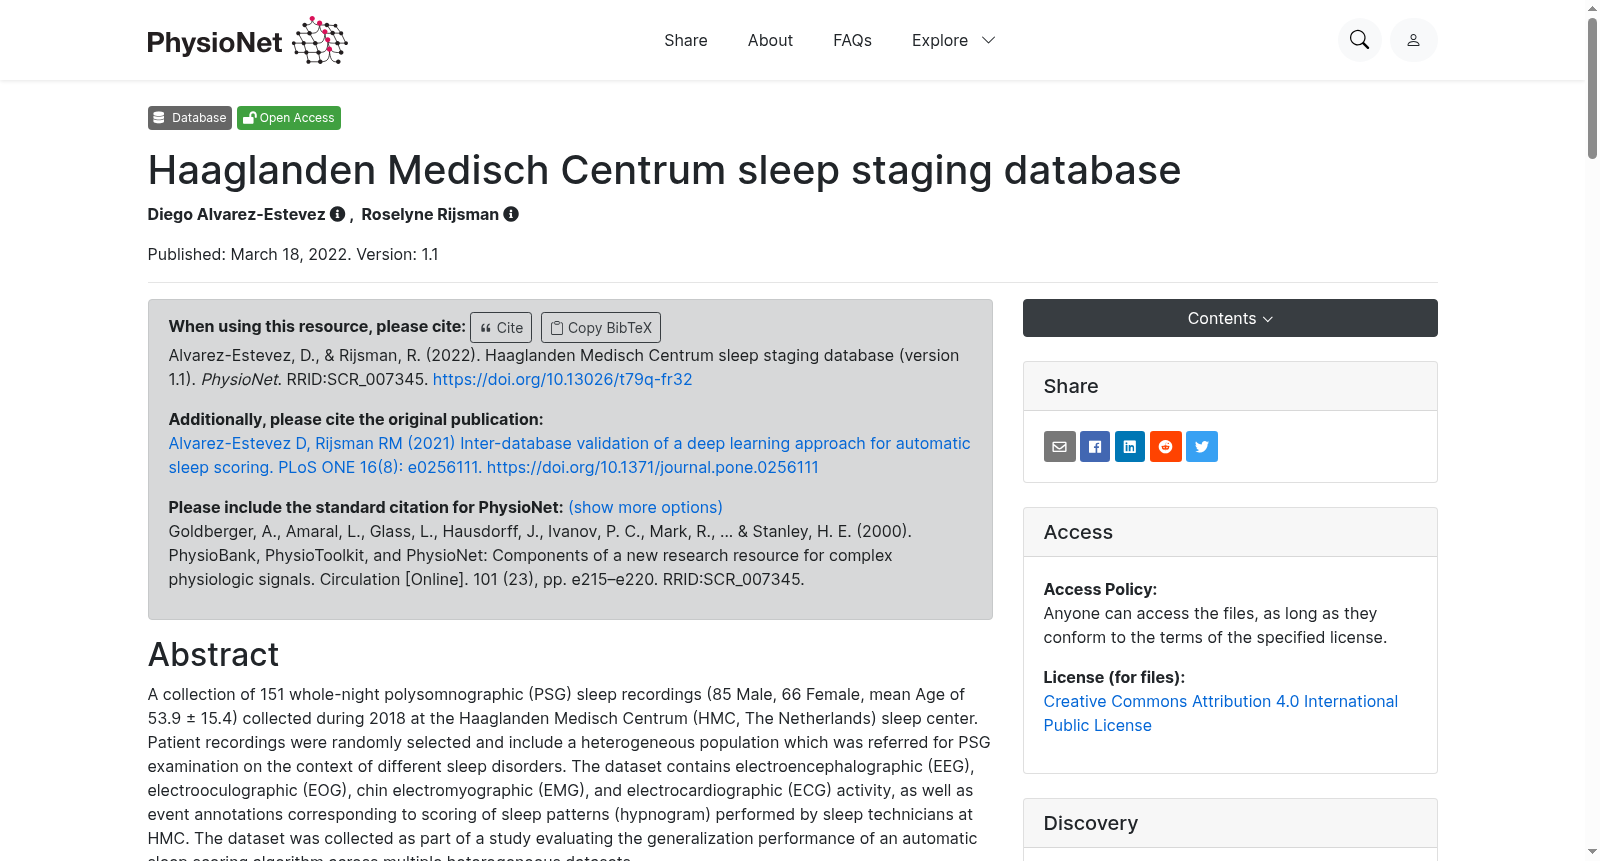The width and height of the screenshot is (1600, 861).
Task: Show more citation options
Action: (x=646, y=507)
